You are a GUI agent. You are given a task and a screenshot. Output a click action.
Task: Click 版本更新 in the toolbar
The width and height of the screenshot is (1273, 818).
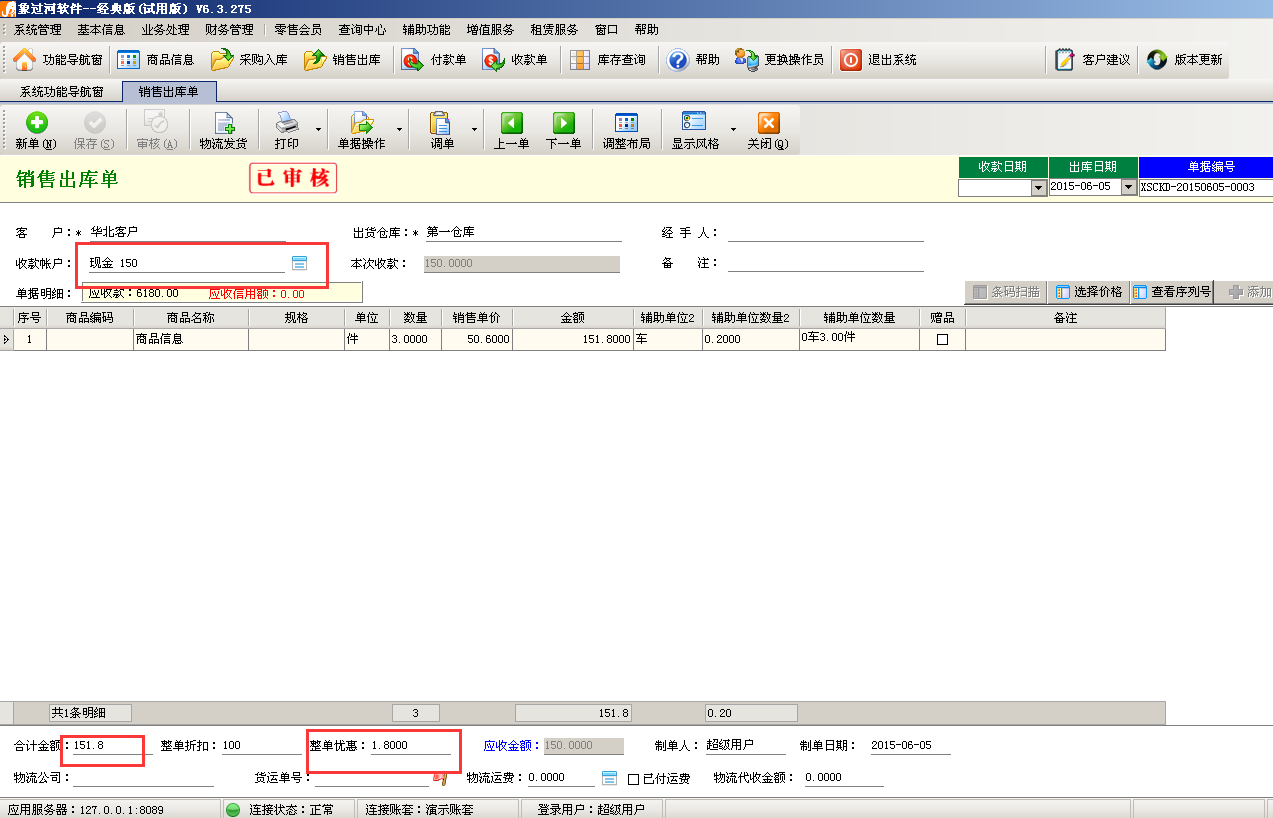point(1184,60)
